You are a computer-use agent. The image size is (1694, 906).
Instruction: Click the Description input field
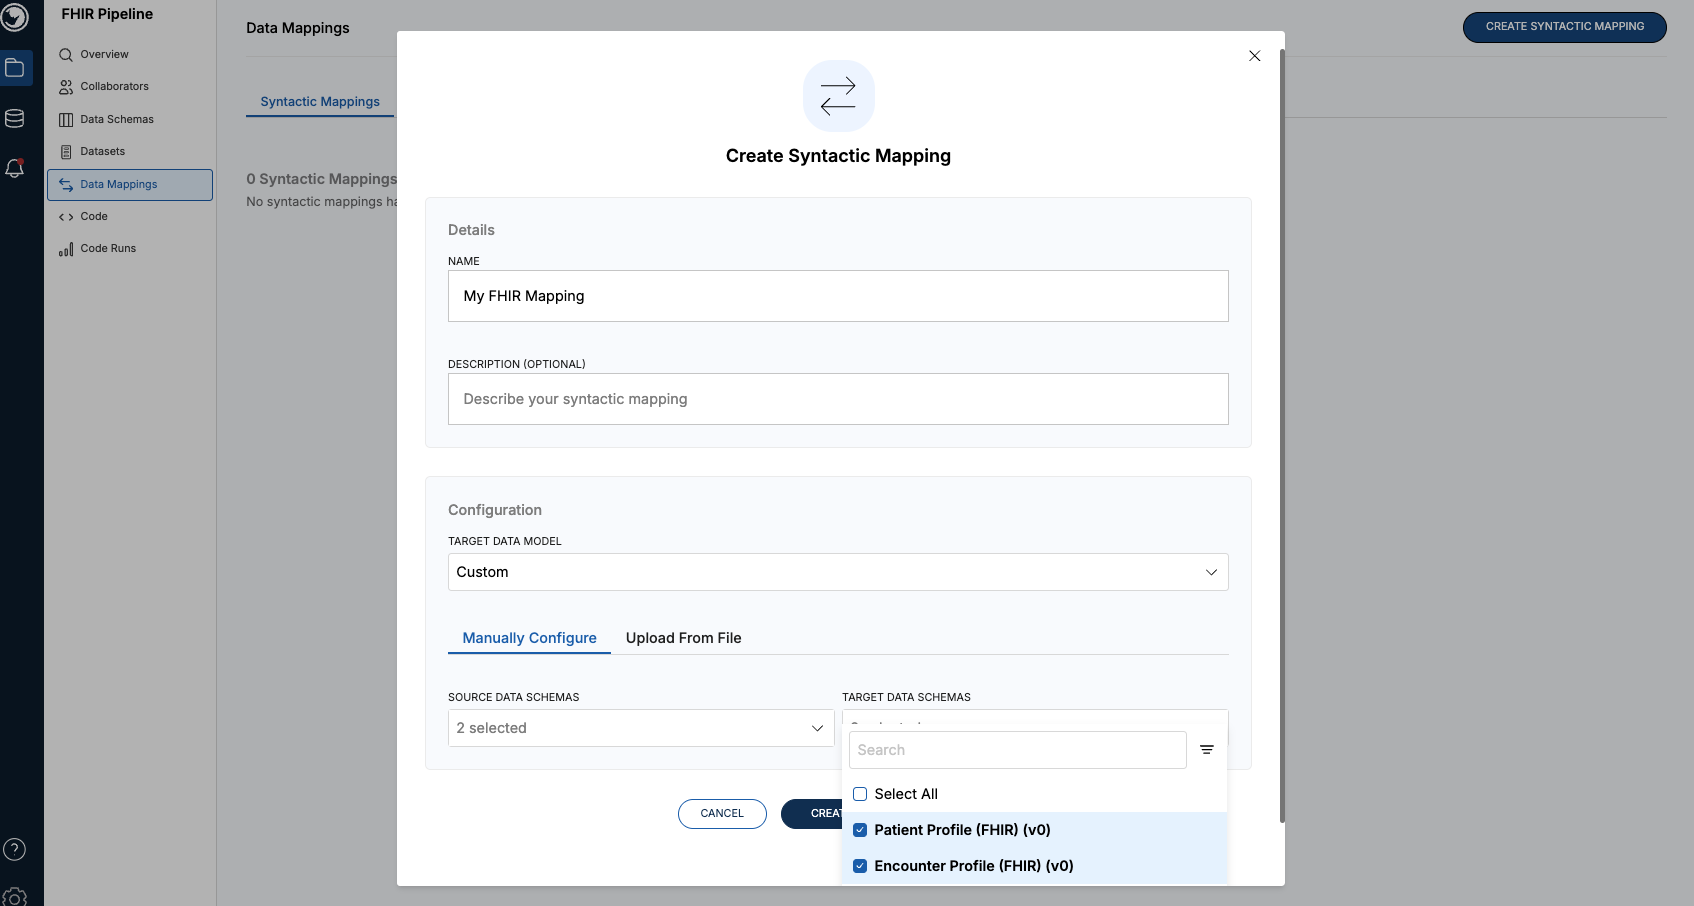click(838, 399)
